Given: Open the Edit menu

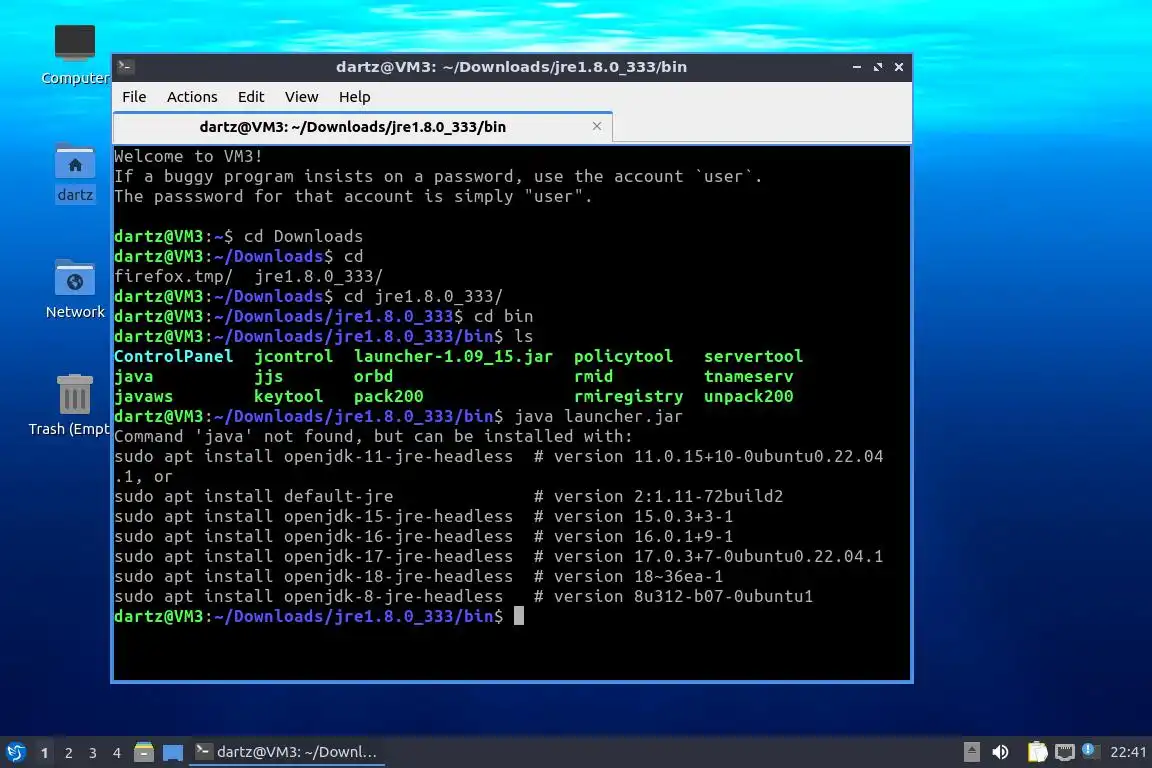Looking at the screenshot, I should click(x=251, y=97).
